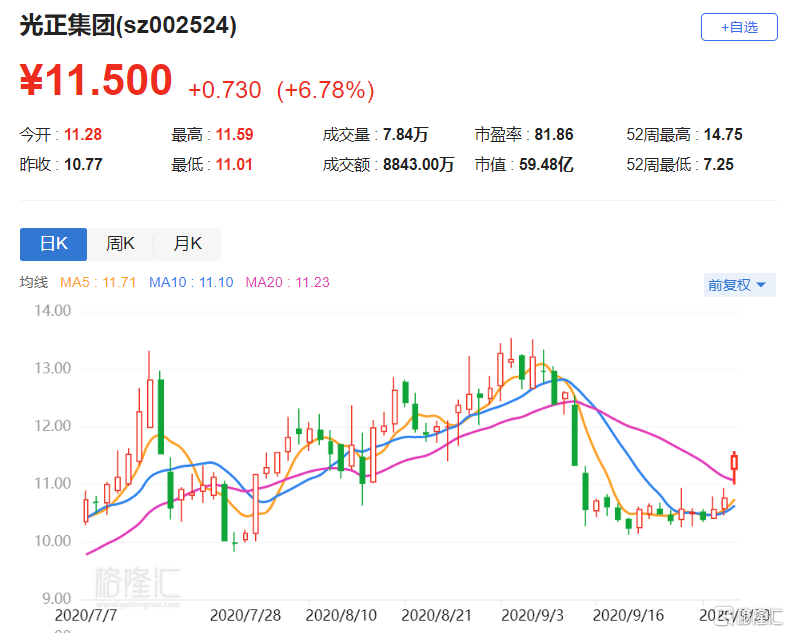Screen dimensions: 789x633
Task: Select stock title 光正集团(sz002524)
Action: (x=128, y=25)
